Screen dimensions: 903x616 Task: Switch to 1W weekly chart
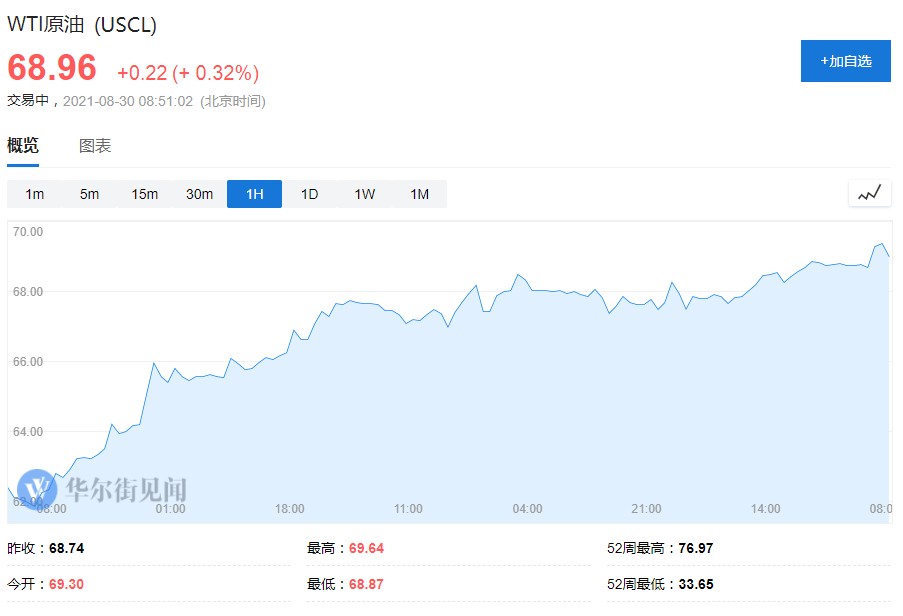[364, 194]
